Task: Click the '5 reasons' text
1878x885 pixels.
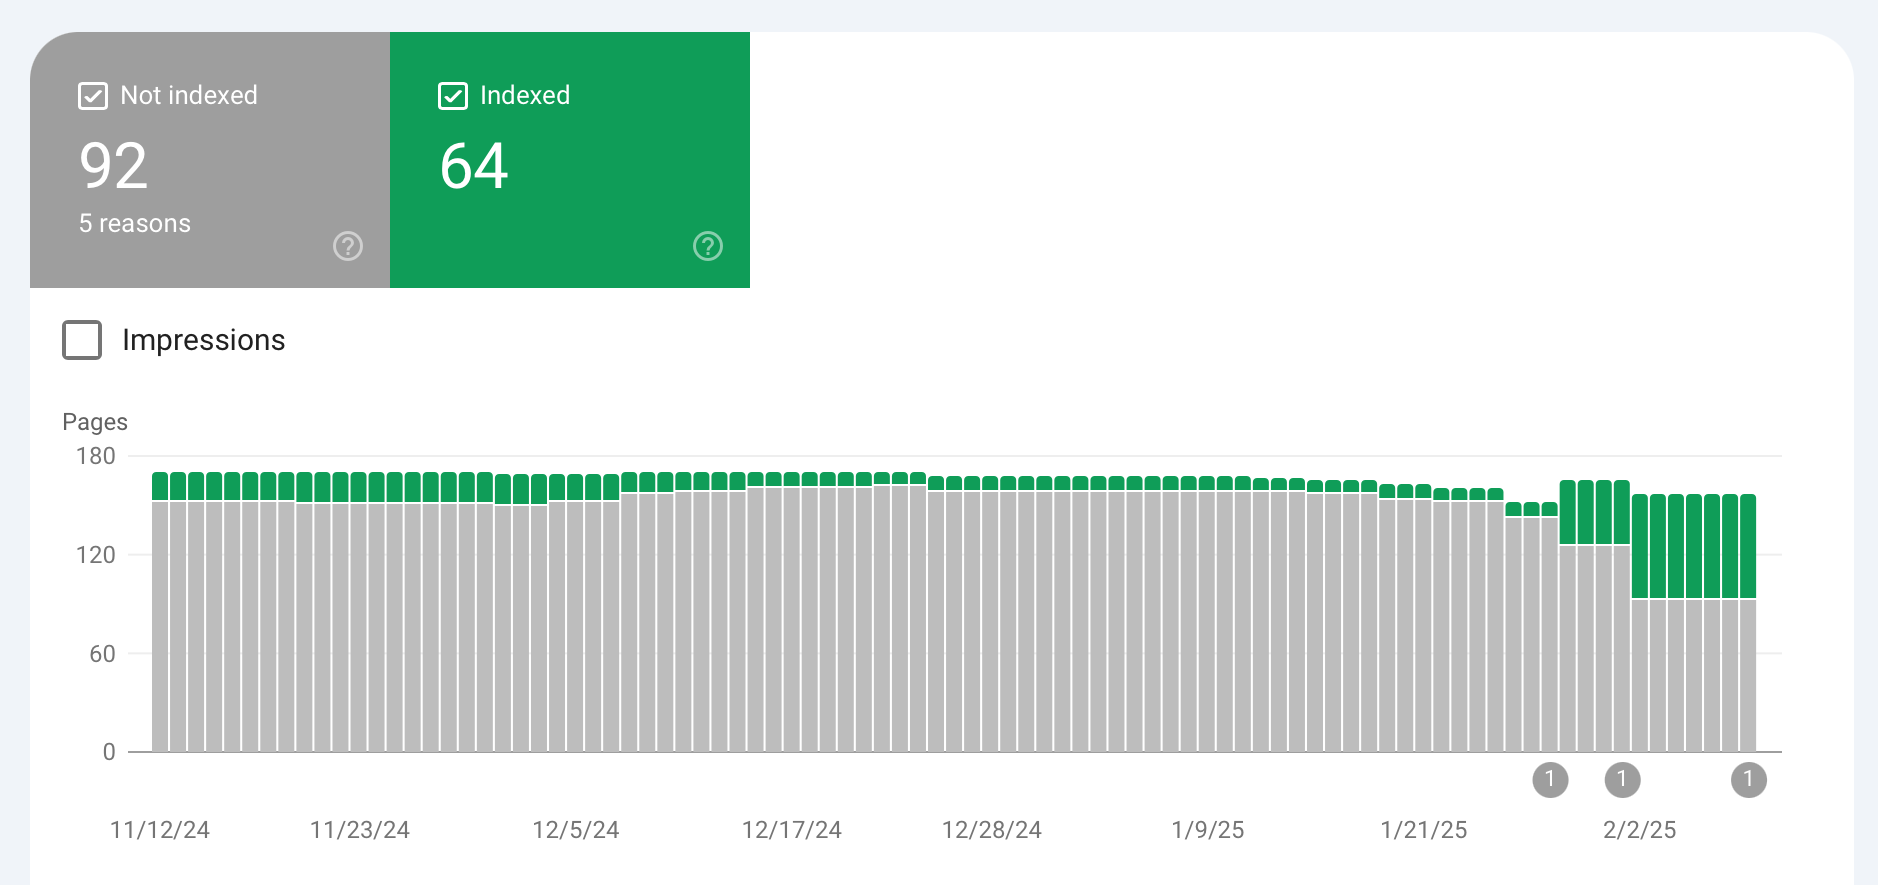Action: [135, 224]
